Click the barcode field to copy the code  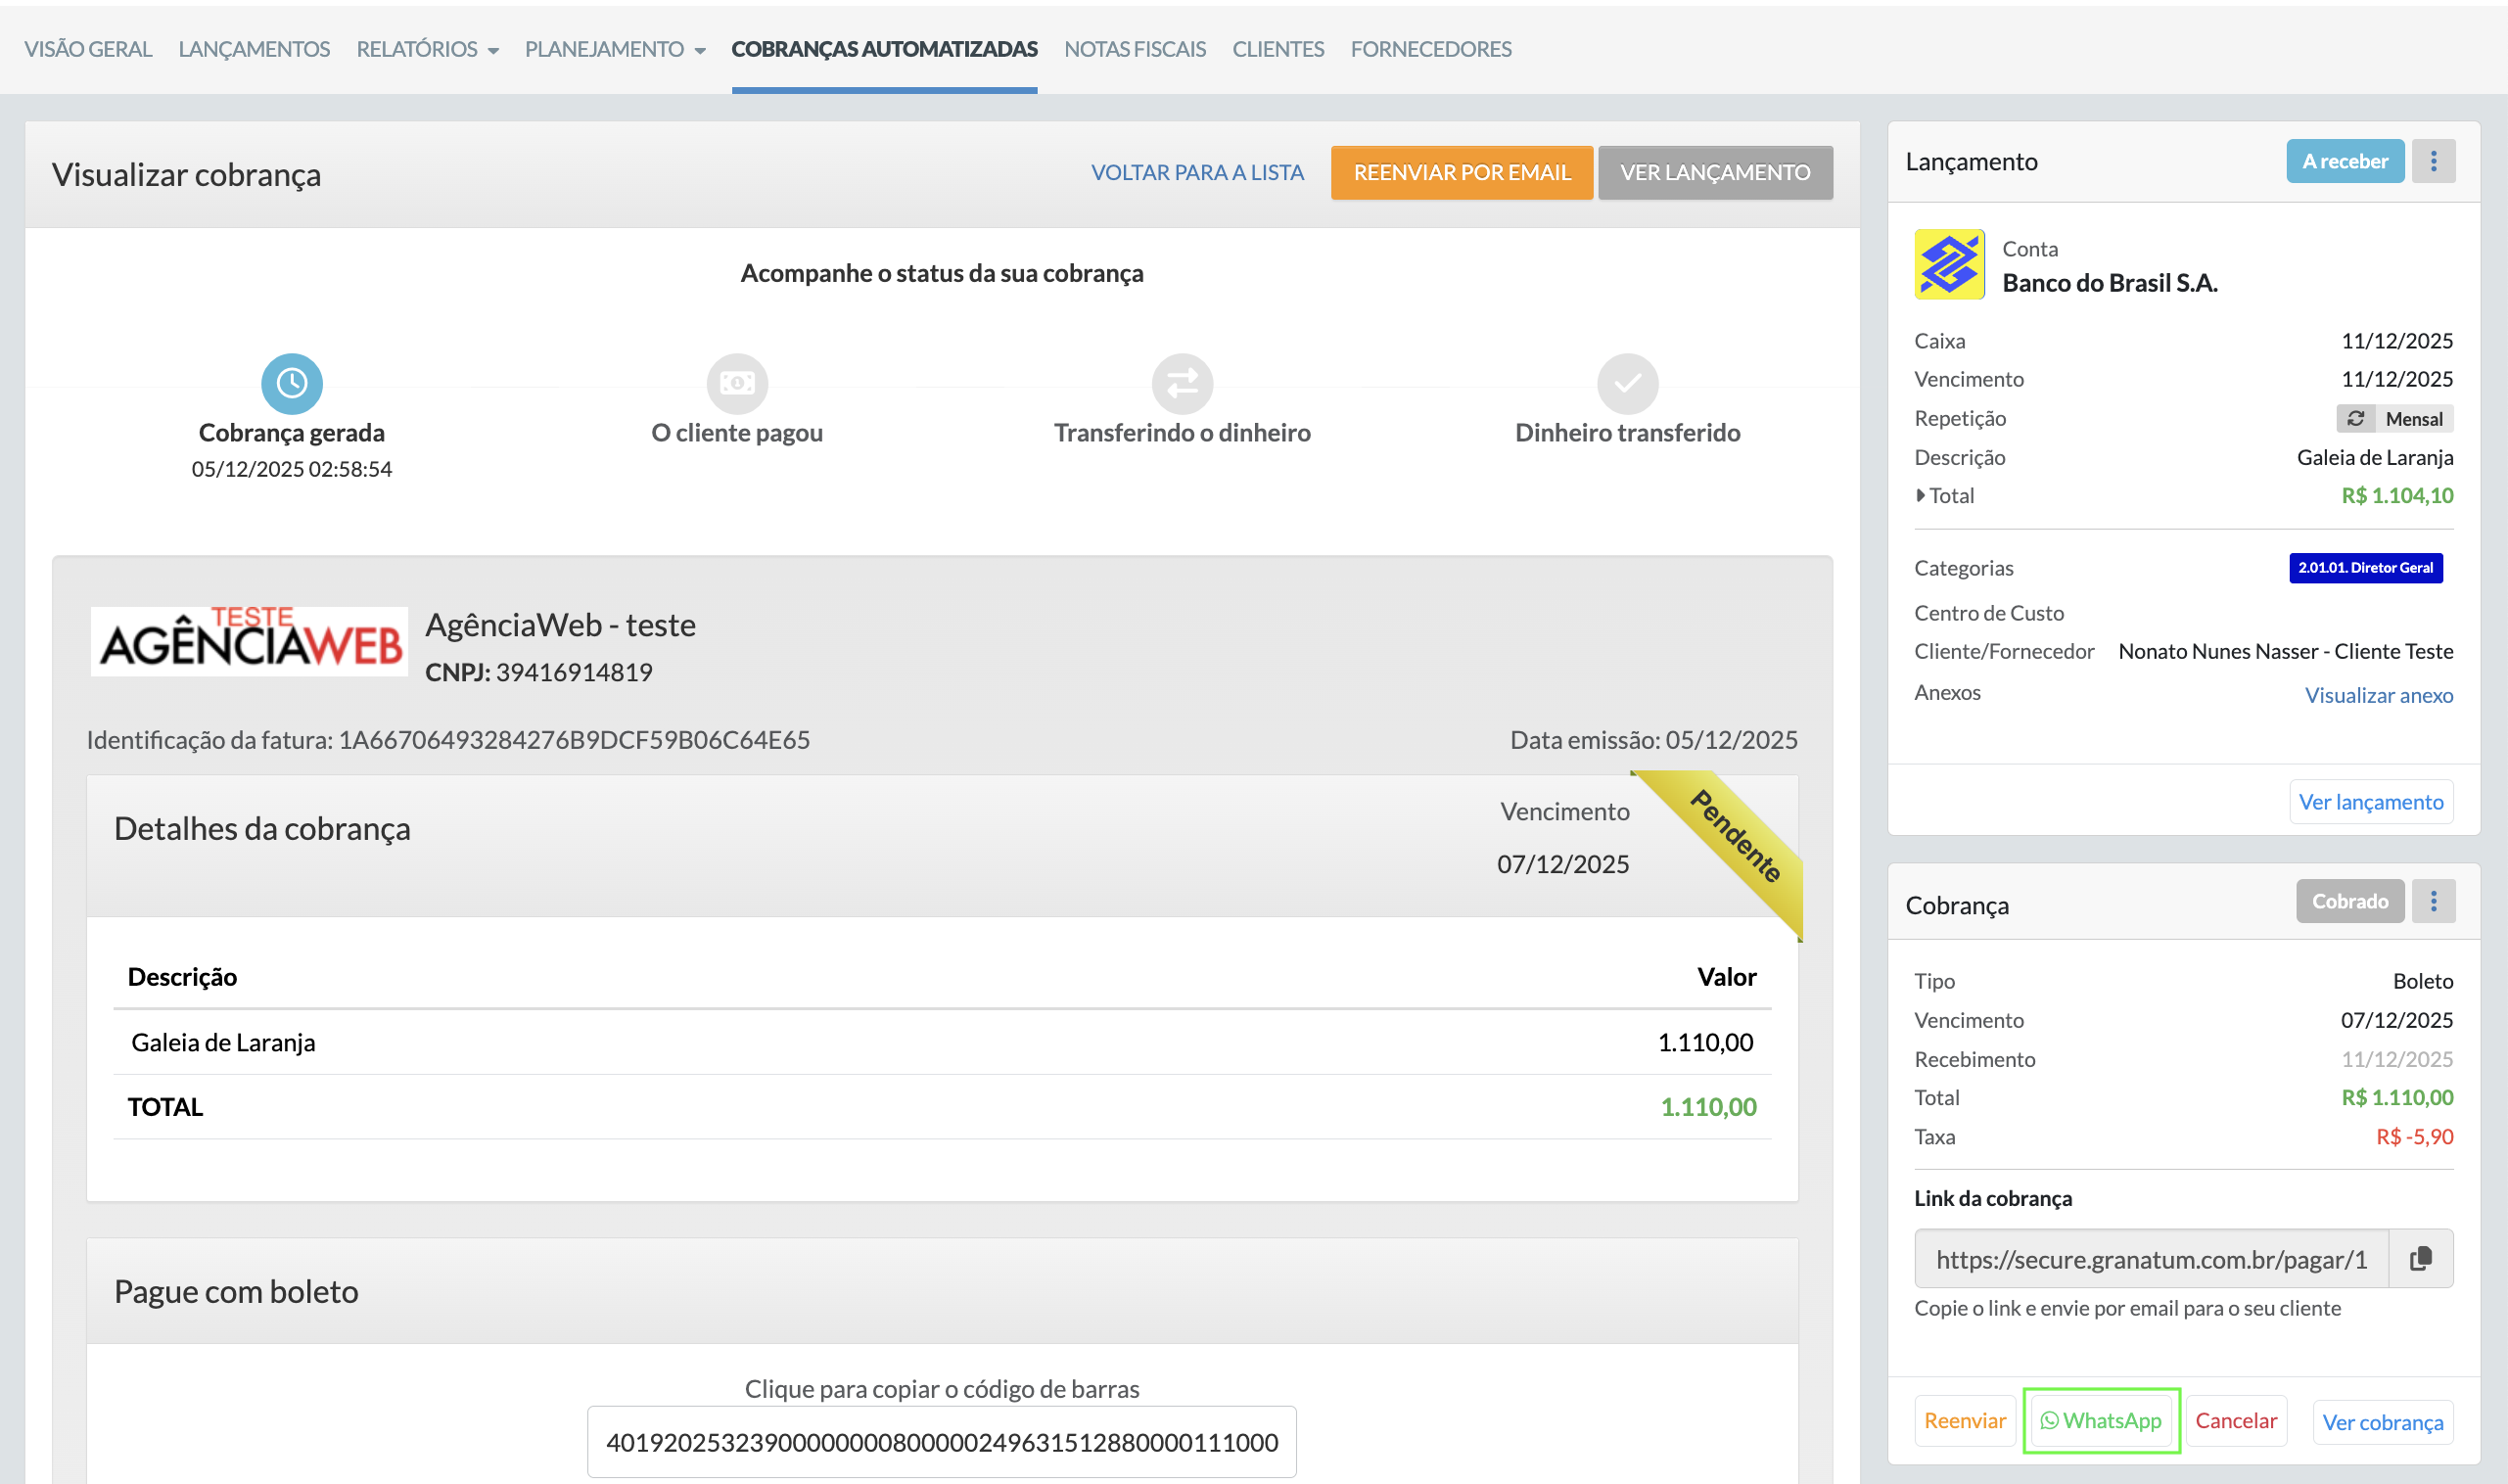941,1442
